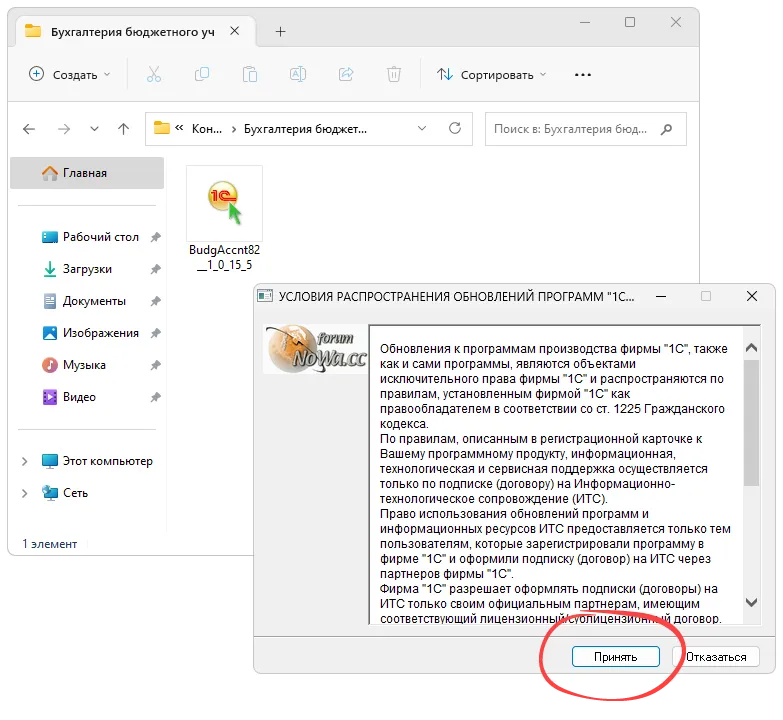Click the BudgAccnt82__1_0_15_5 file name label
Image resolution: width=783 pixels, height=720 pixels.
(x=224, y=257)
